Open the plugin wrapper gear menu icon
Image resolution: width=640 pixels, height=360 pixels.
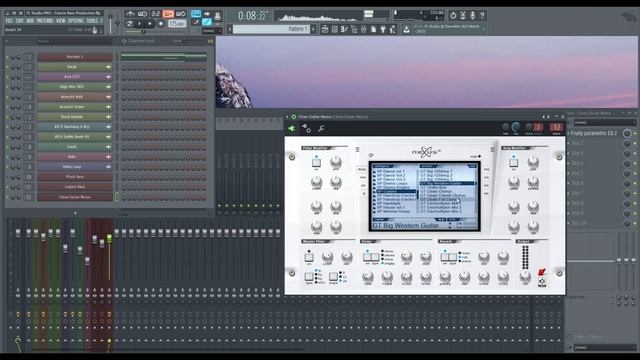click(x=293, y=117)
